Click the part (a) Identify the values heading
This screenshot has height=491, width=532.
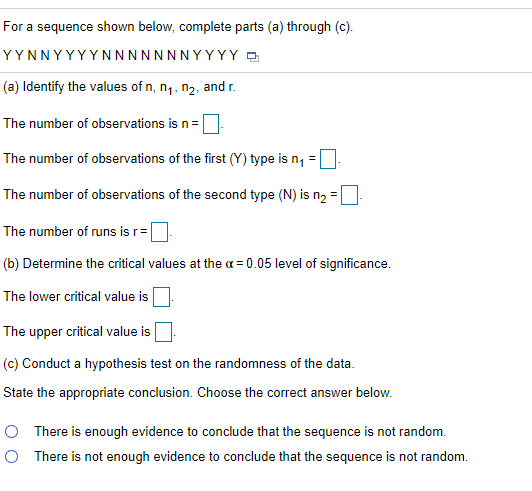point(119,87)
